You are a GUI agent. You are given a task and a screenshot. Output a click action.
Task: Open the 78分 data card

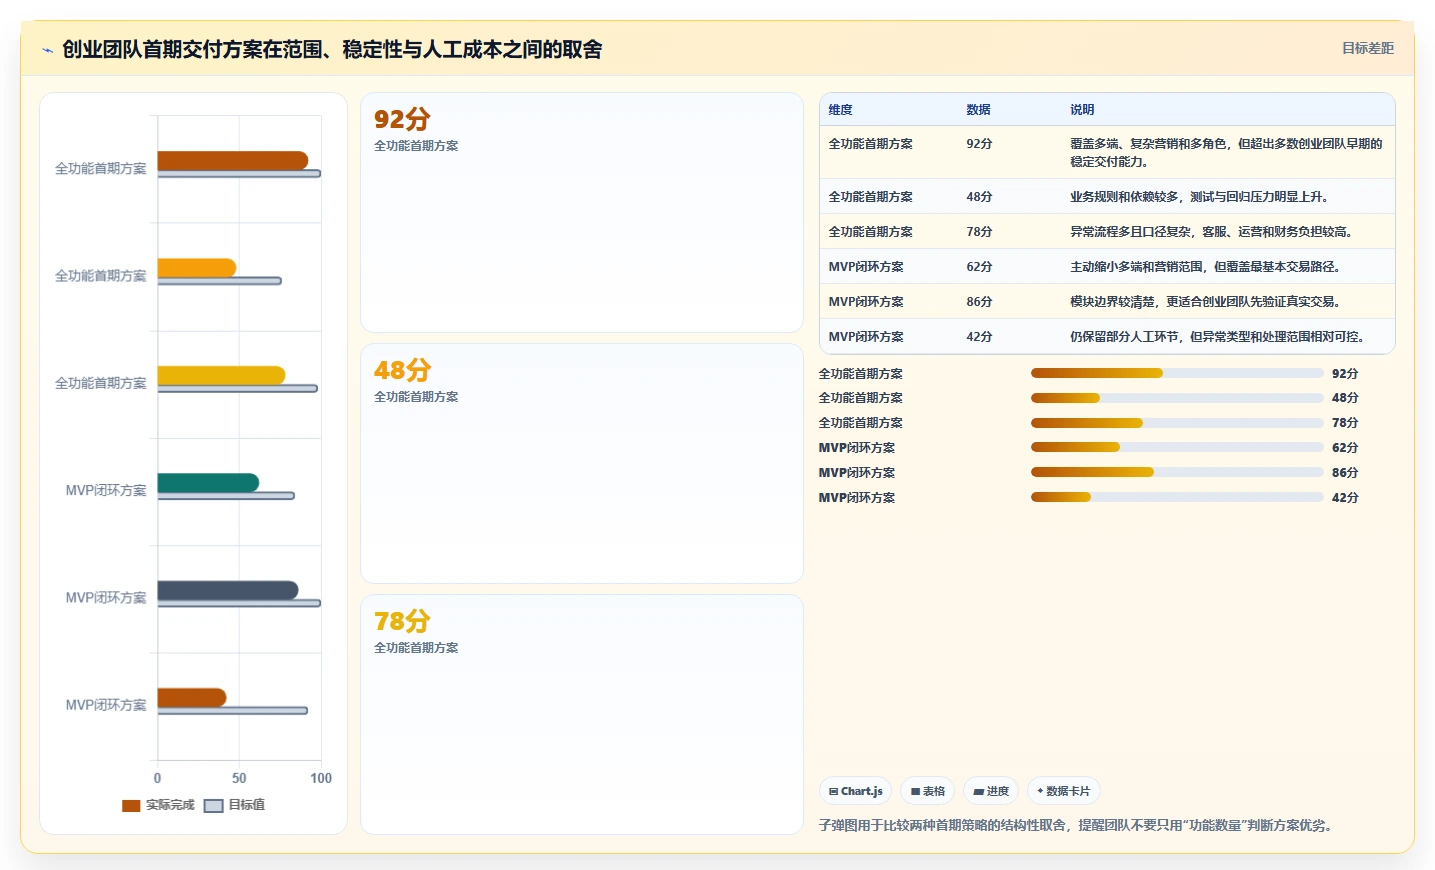(x=582, y=715)
